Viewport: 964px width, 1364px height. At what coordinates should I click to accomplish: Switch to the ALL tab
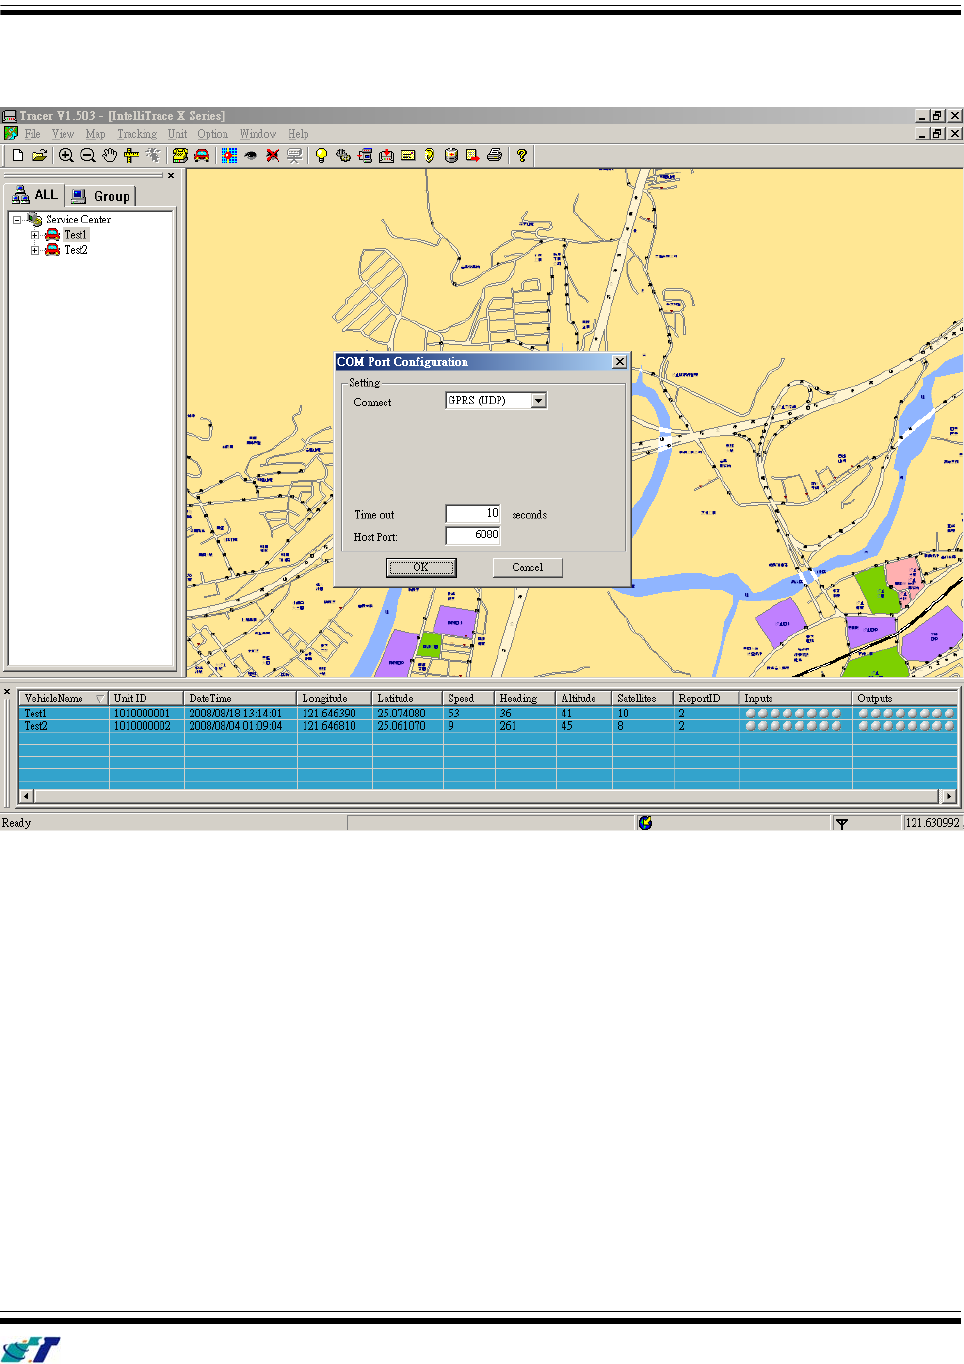point(35,195)
